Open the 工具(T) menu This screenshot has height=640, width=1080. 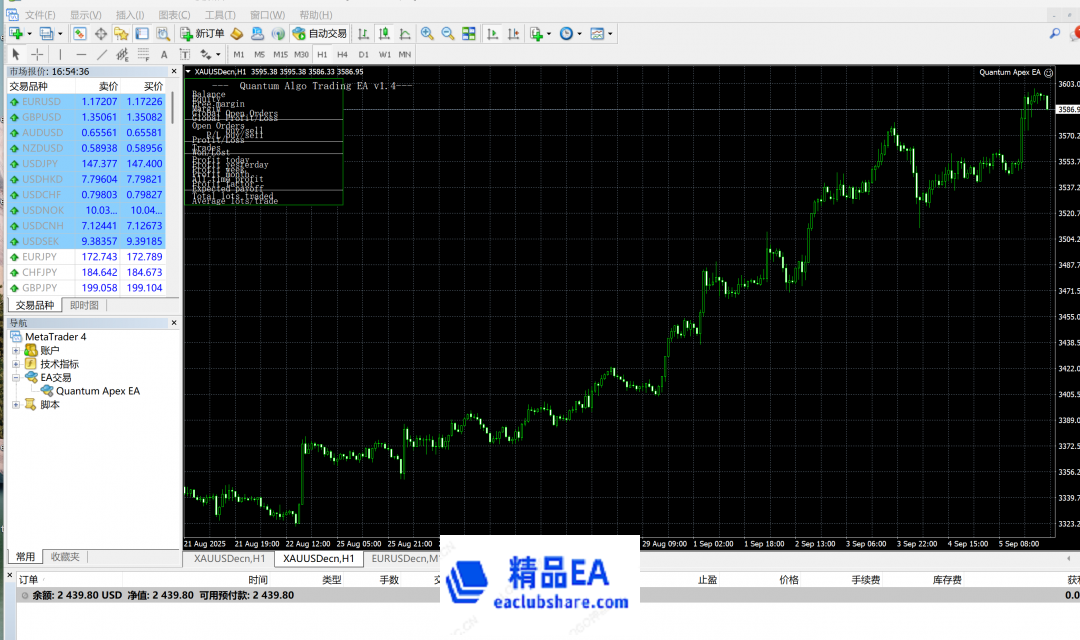coord(220,15)
